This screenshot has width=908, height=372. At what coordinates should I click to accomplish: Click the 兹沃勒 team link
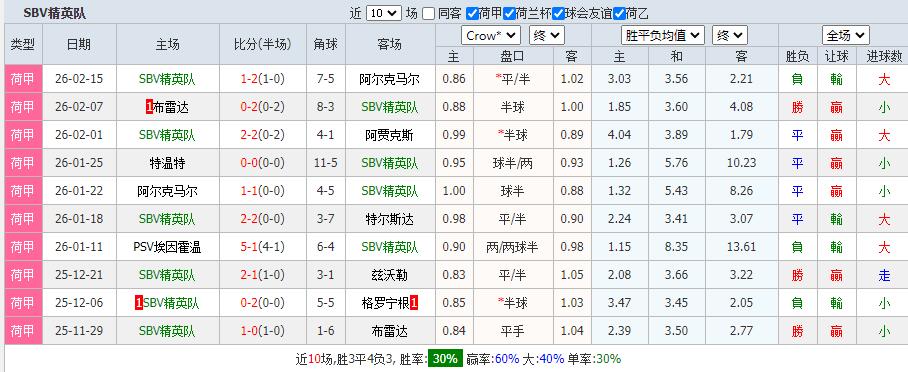tap(390, 275)
